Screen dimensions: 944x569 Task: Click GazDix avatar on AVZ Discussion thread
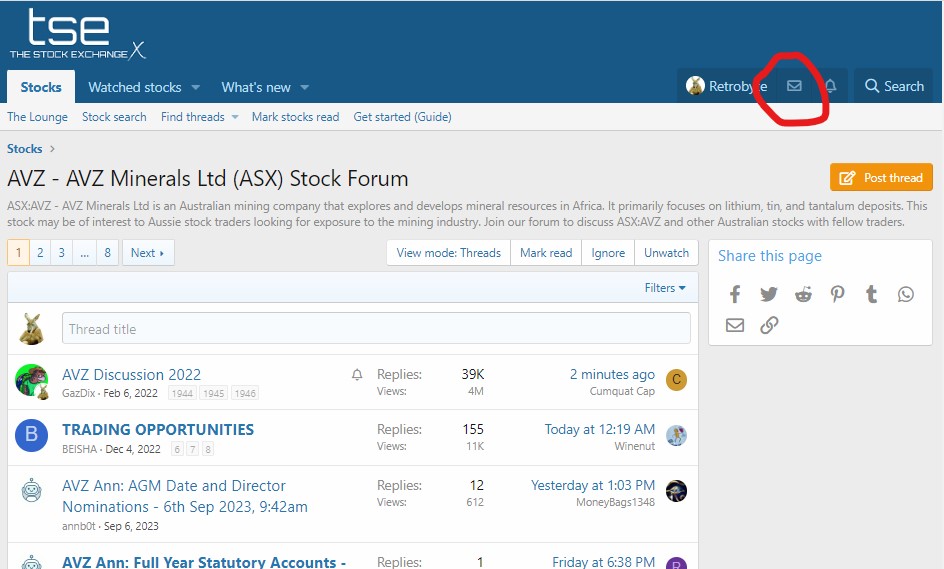tap(31, 381)
